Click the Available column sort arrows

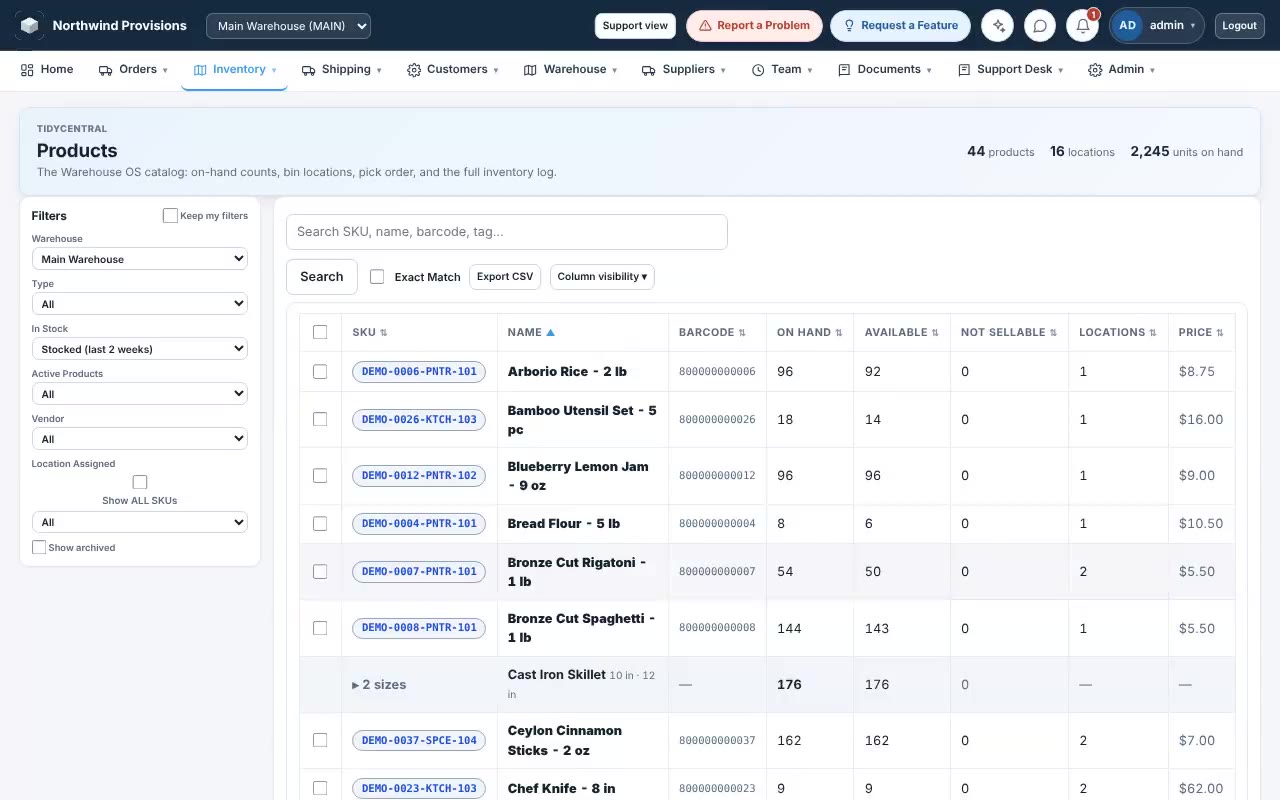[935, 333]
